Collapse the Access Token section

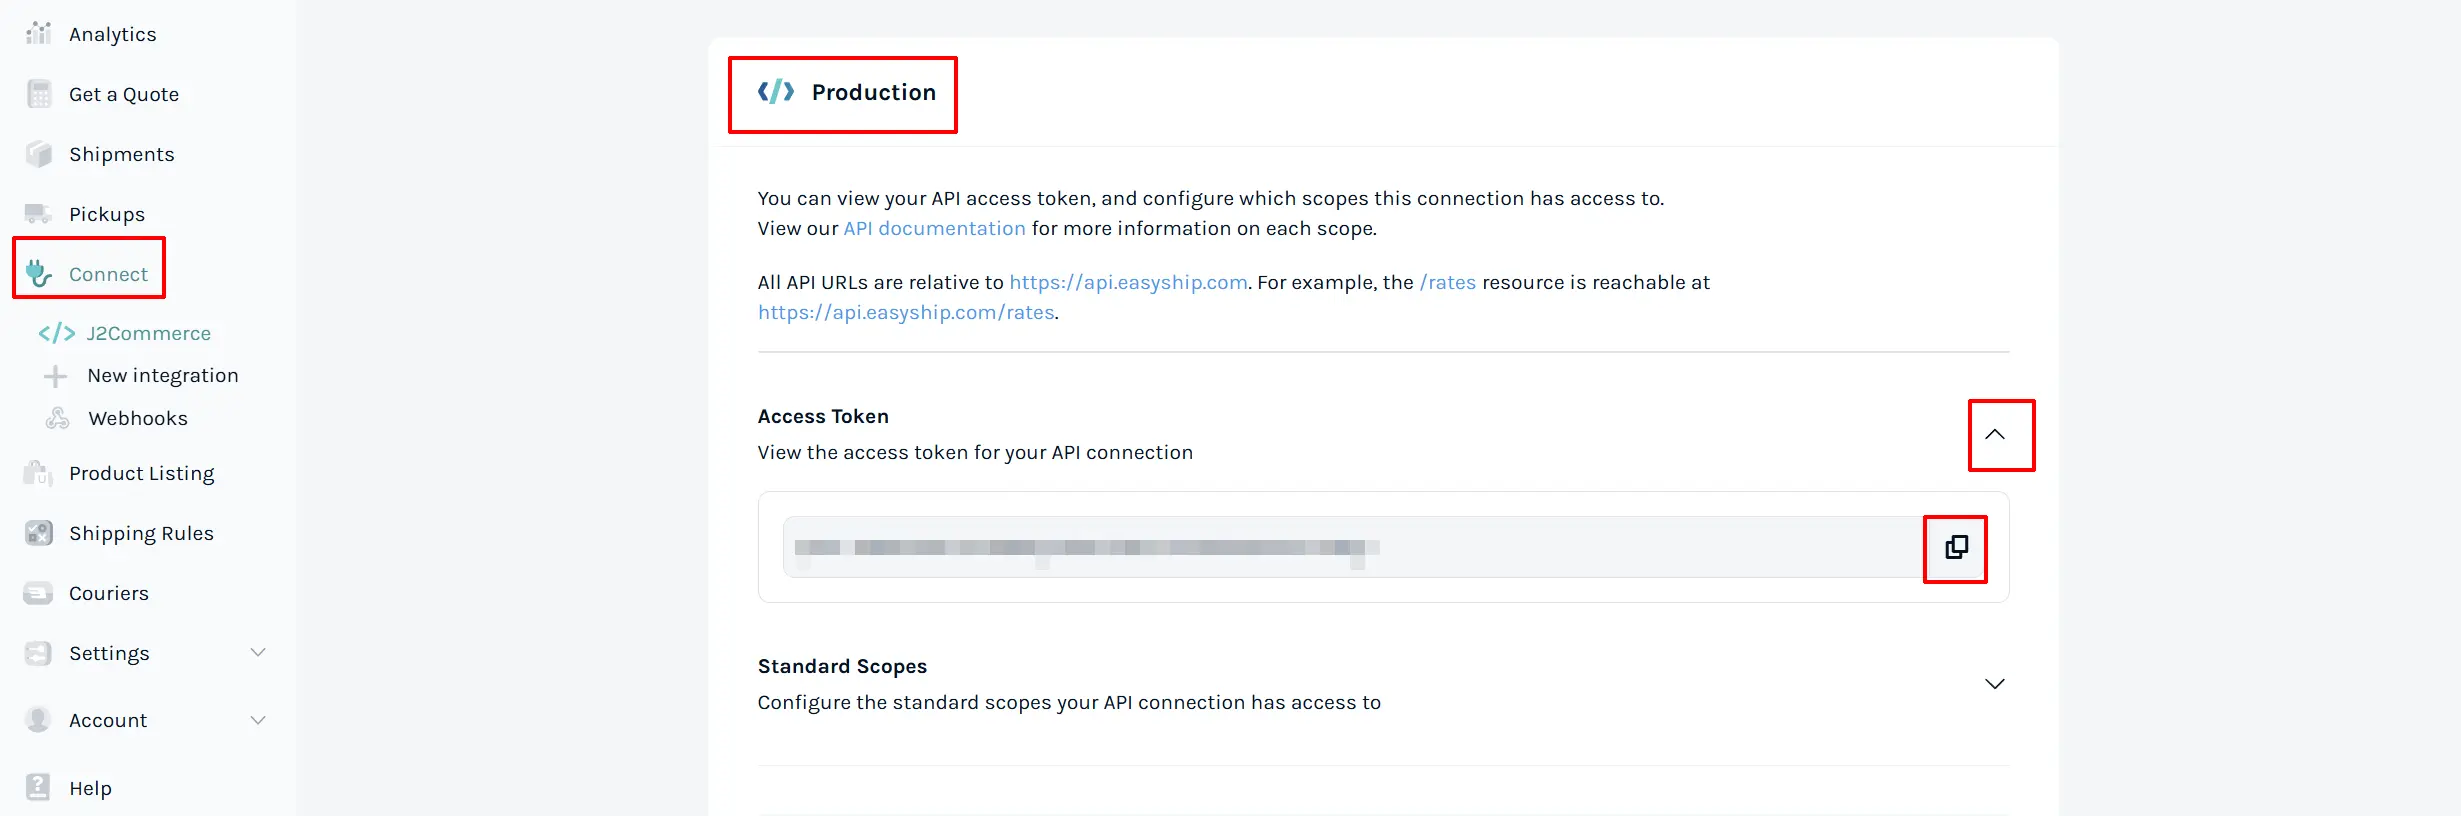[x=1994, y=434]
